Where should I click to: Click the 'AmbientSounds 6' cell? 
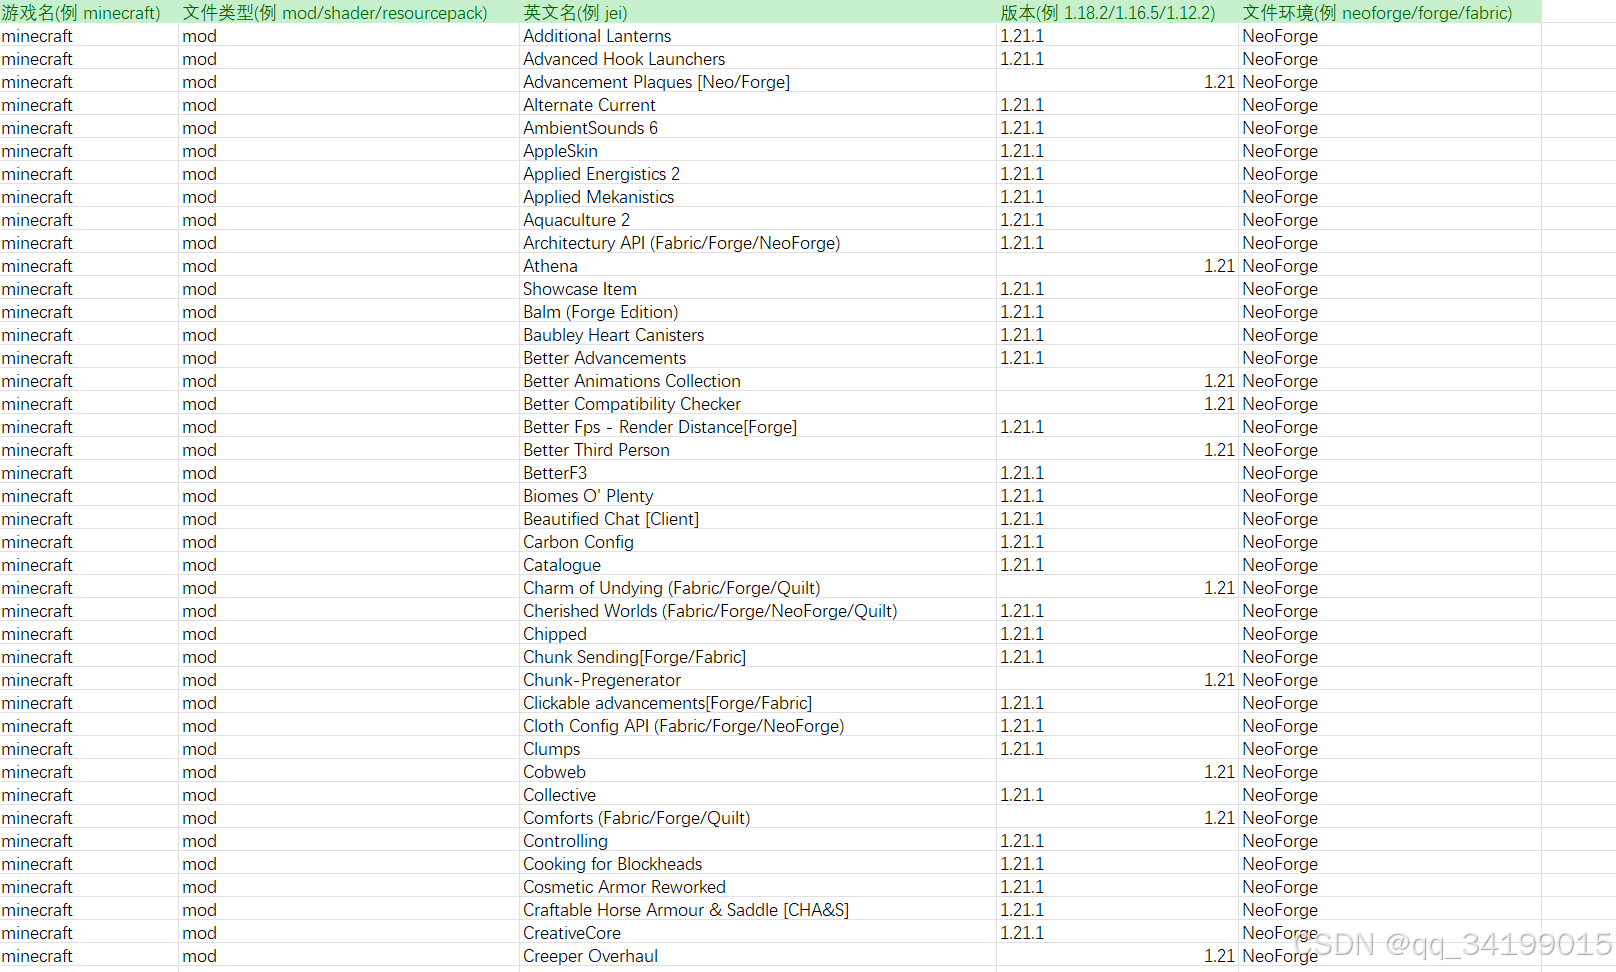point(758,128)
